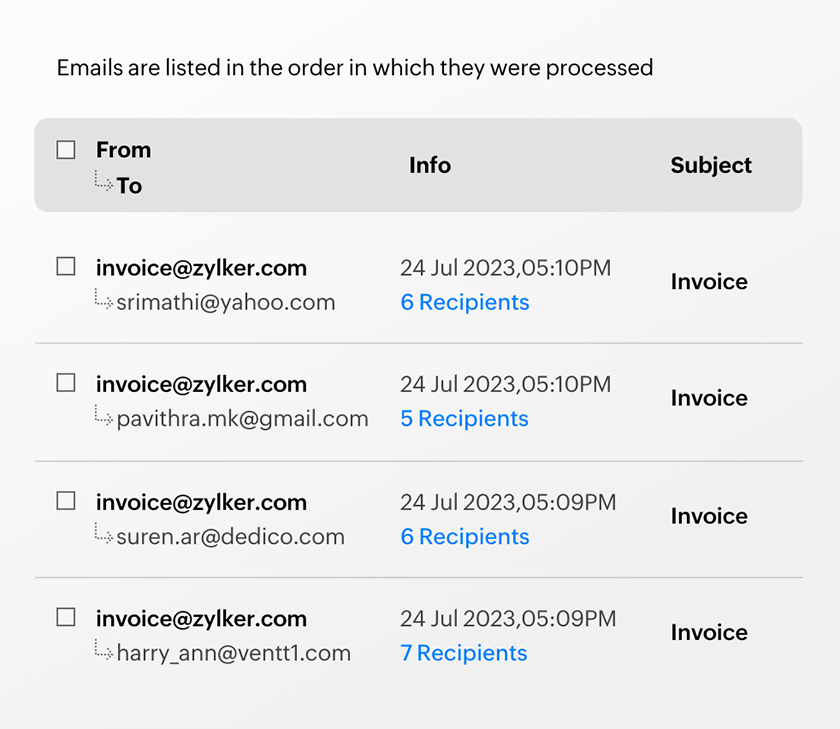The image size is (840, 729).
Task: Click the Info column header
Action: [x=430, y=166]
